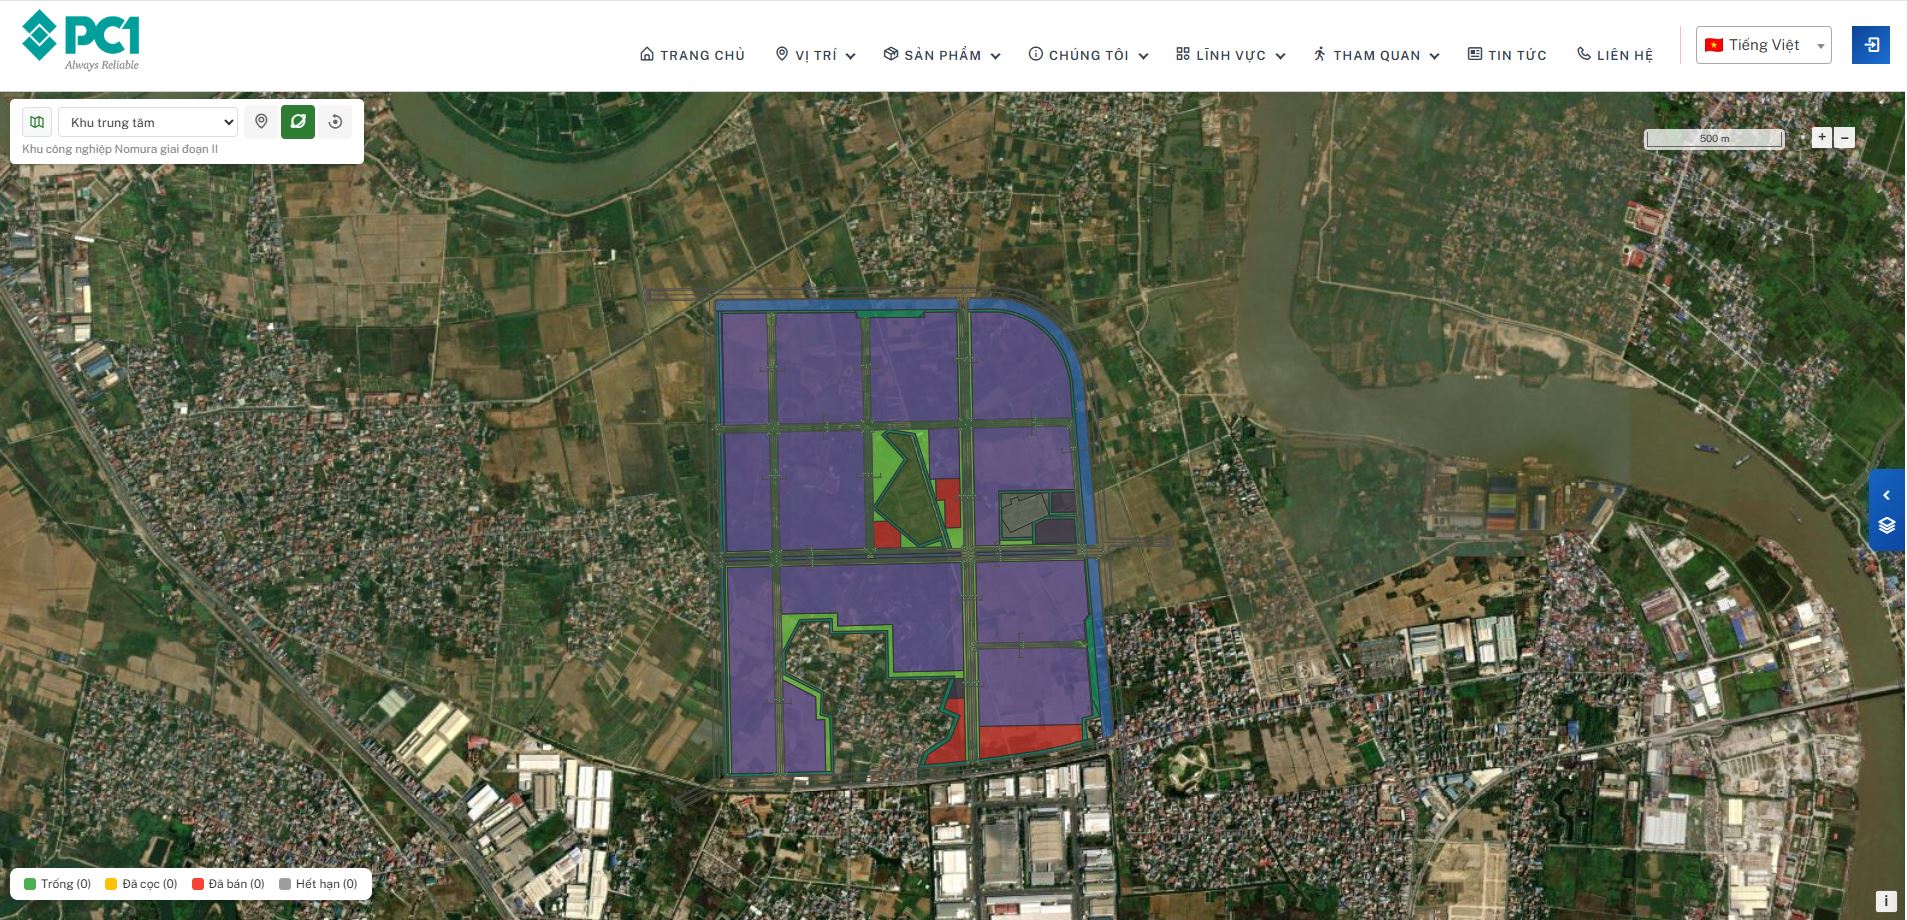Expand the side panel chevron arrow
Screen dimensions: 1907x920
[1886, 495]
